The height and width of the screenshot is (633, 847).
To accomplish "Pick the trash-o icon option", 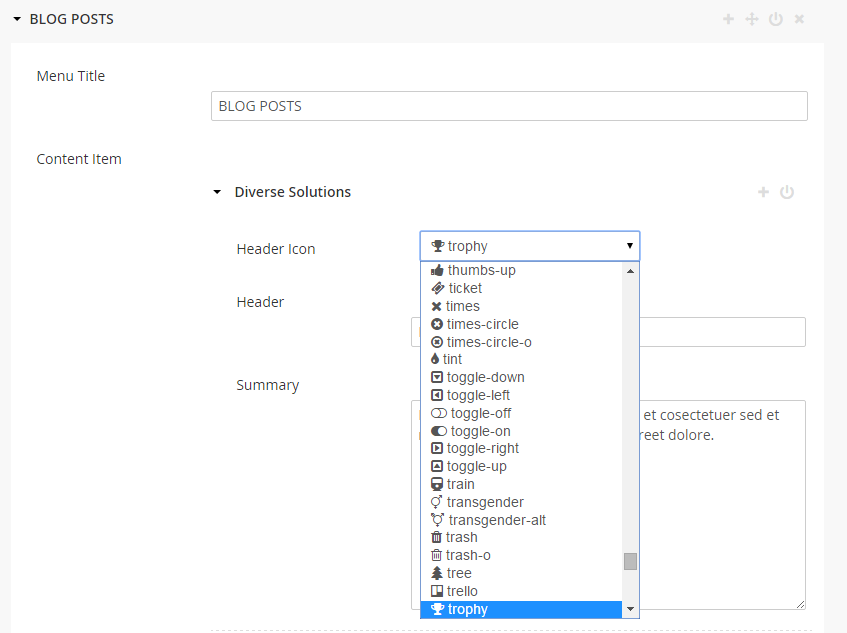I will [x=468, y=555].
